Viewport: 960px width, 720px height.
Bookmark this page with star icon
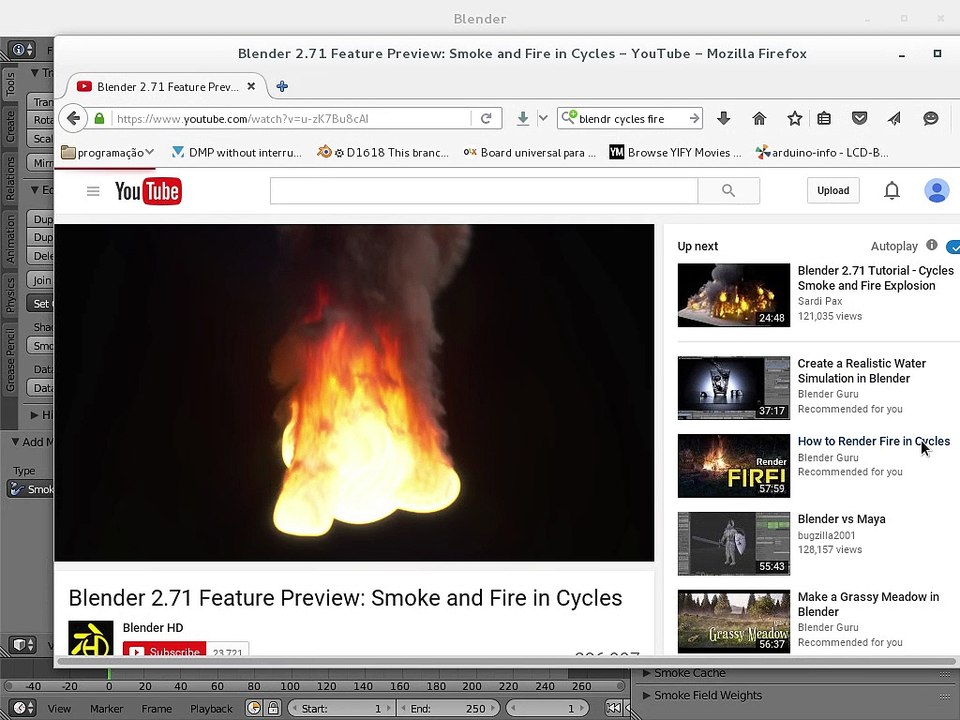coord(795,118)
